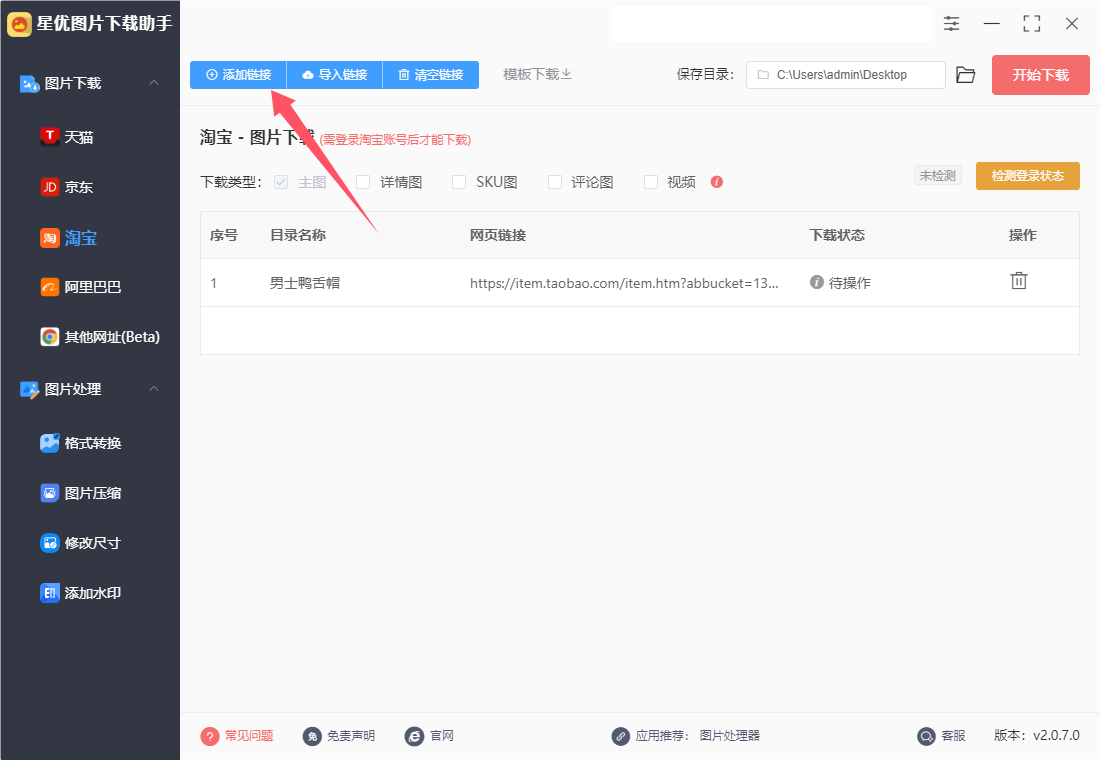Click the 常见问题 question mark icon
Image resolution: width=1100 pixels, height=760 pixels.
click(x=210, y=736)
